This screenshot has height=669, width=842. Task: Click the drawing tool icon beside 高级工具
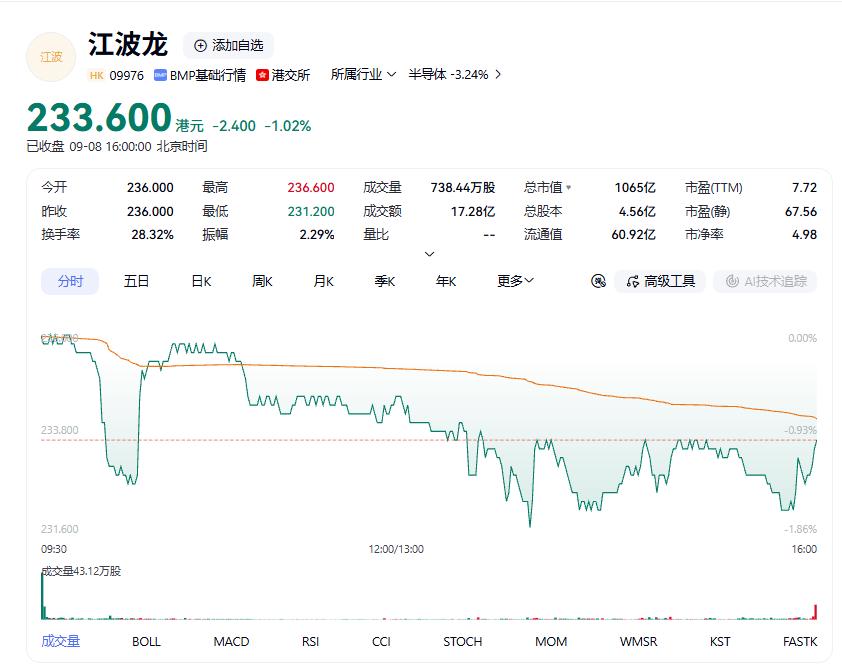click(x=598, y=281)
